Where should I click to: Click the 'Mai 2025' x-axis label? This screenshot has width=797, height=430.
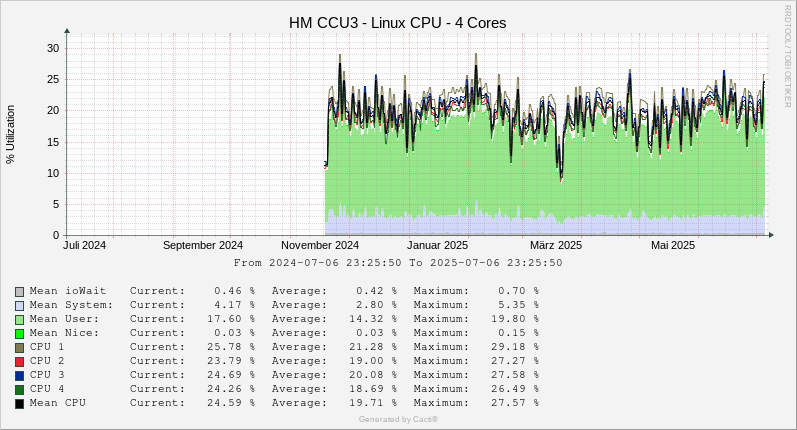click(672, 245)
